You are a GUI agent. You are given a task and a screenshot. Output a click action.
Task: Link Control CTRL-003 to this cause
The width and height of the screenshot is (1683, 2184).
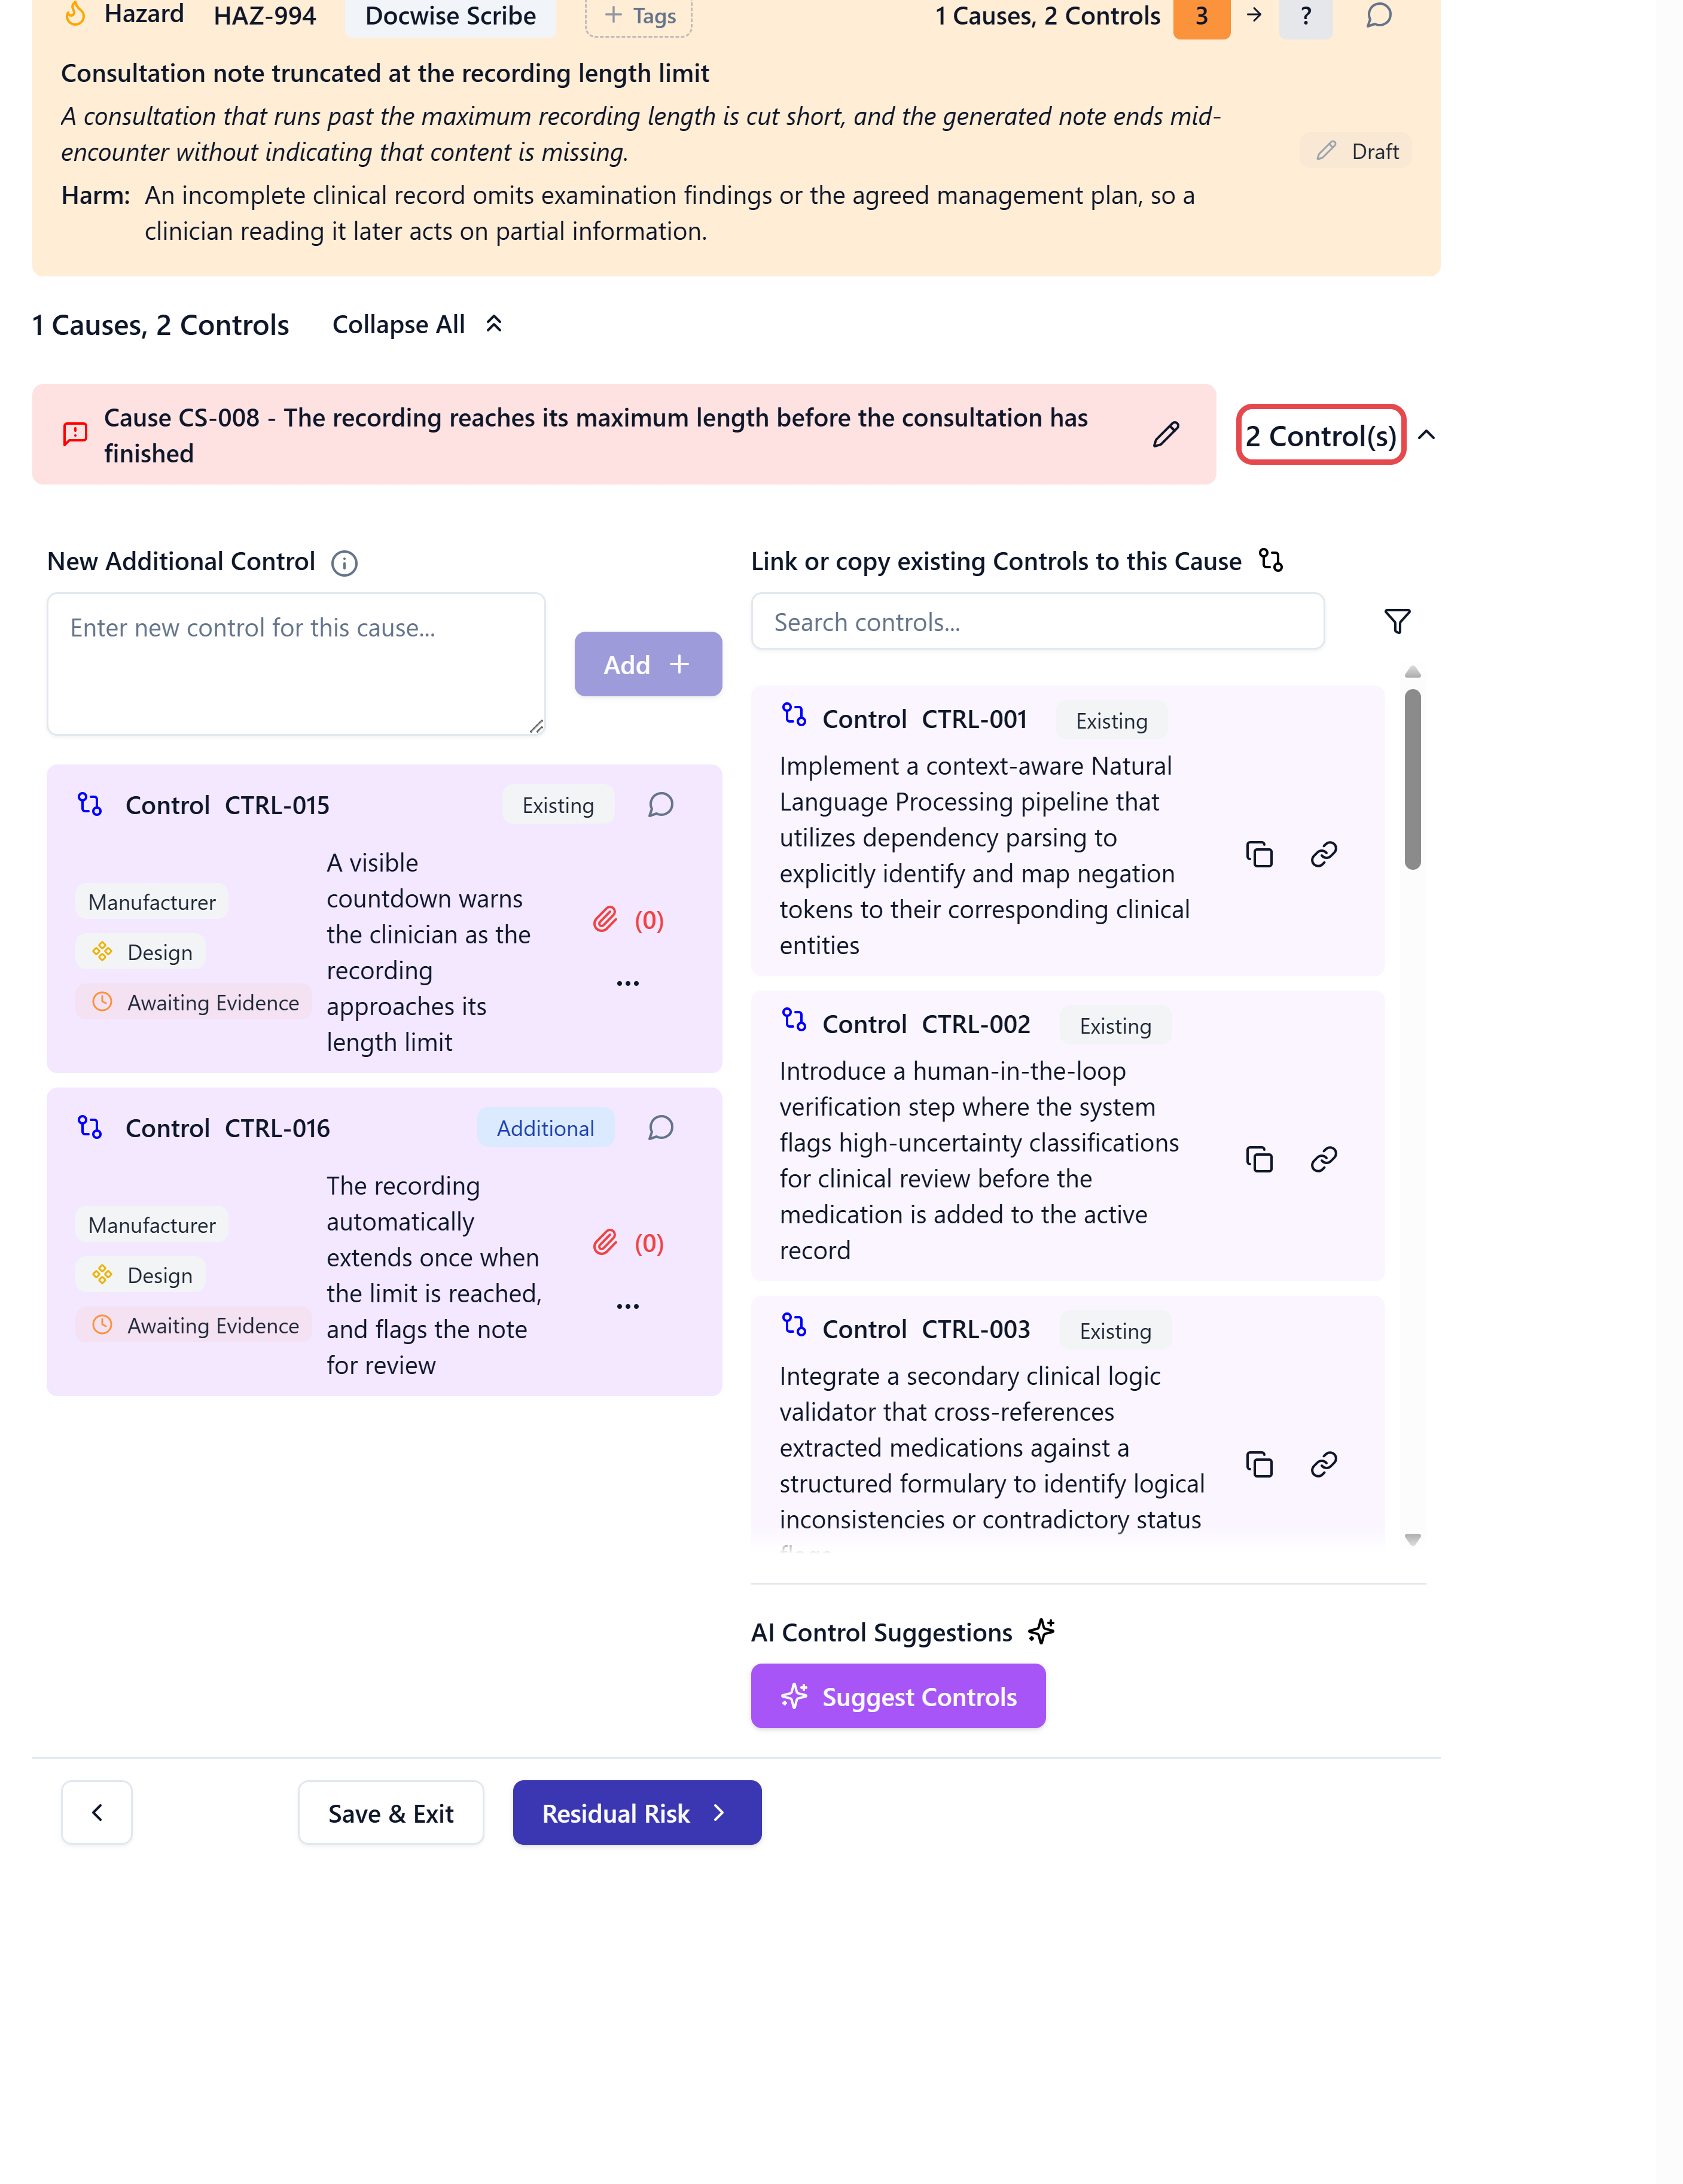pyautogui.click(x=1323, y=1464)
